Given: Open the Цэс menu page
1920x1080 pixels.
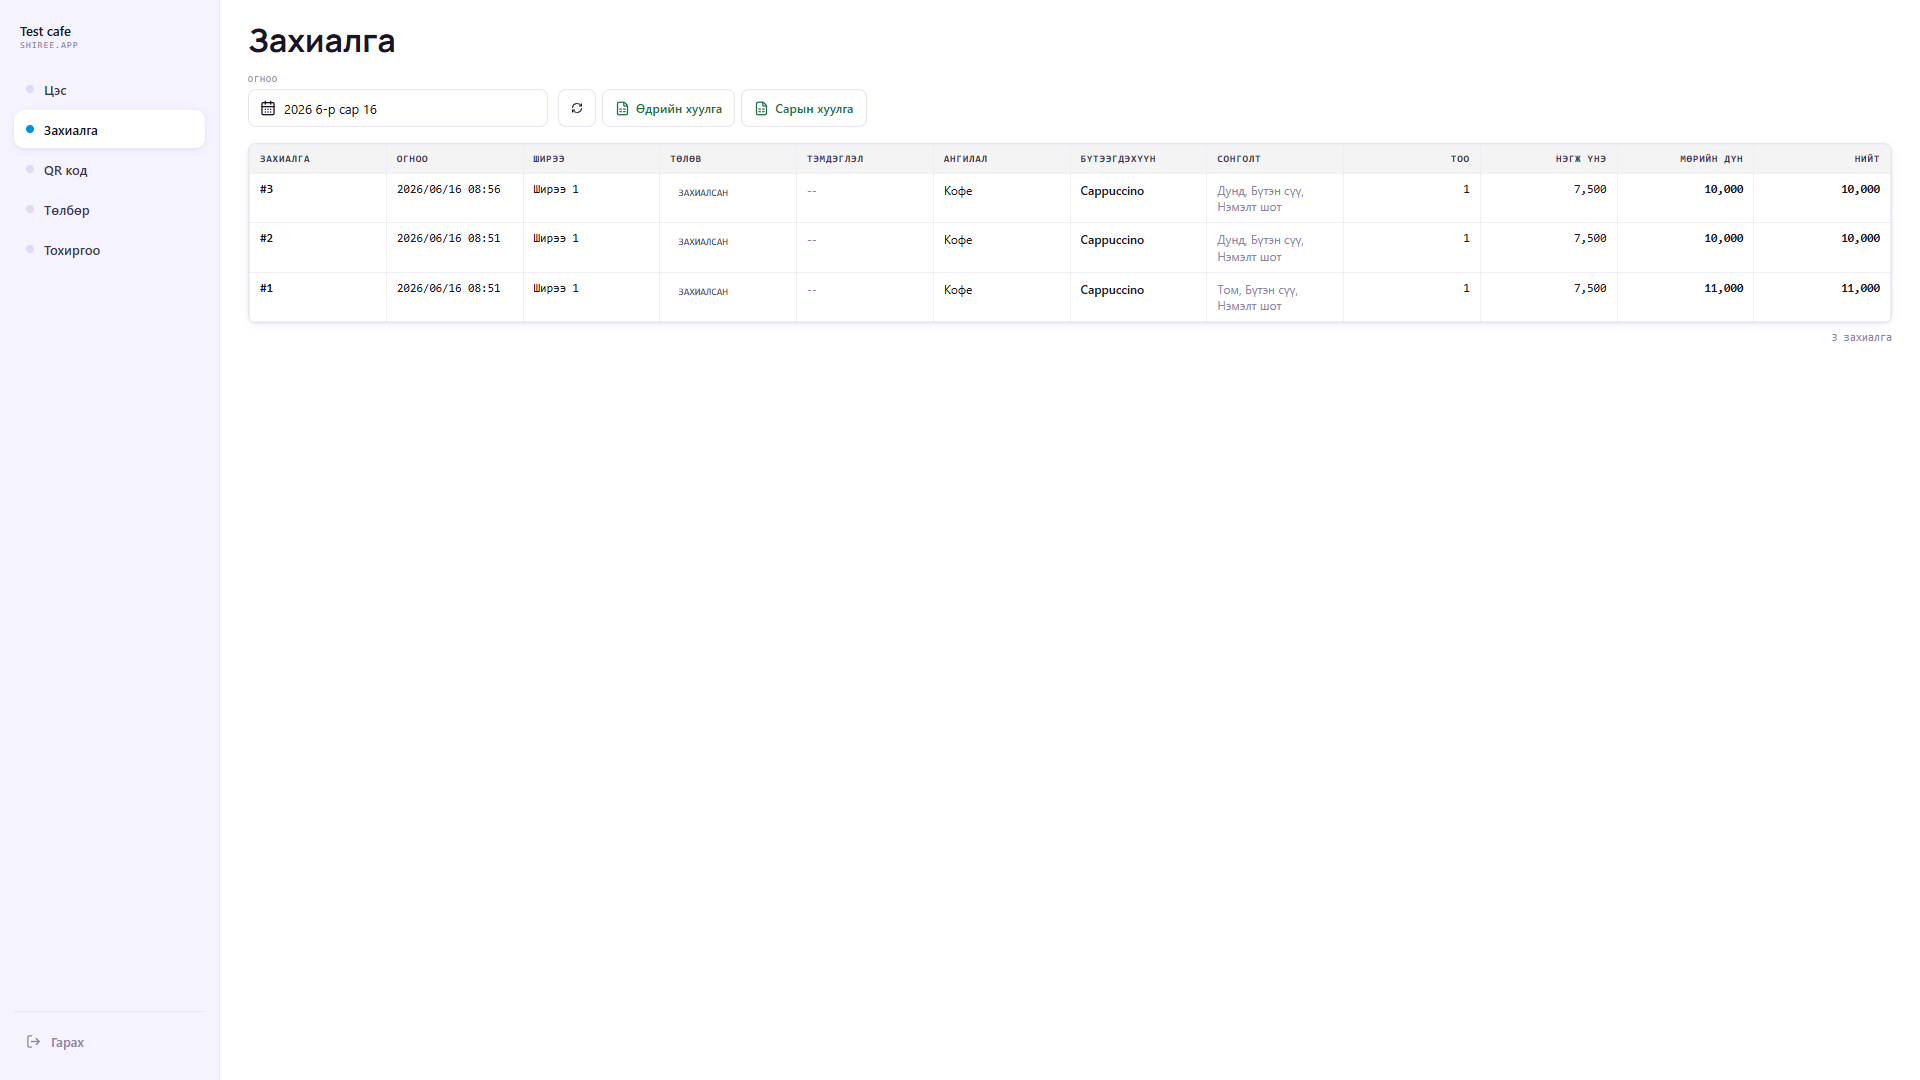Looking at the screenshot, I should pos(109,90).
